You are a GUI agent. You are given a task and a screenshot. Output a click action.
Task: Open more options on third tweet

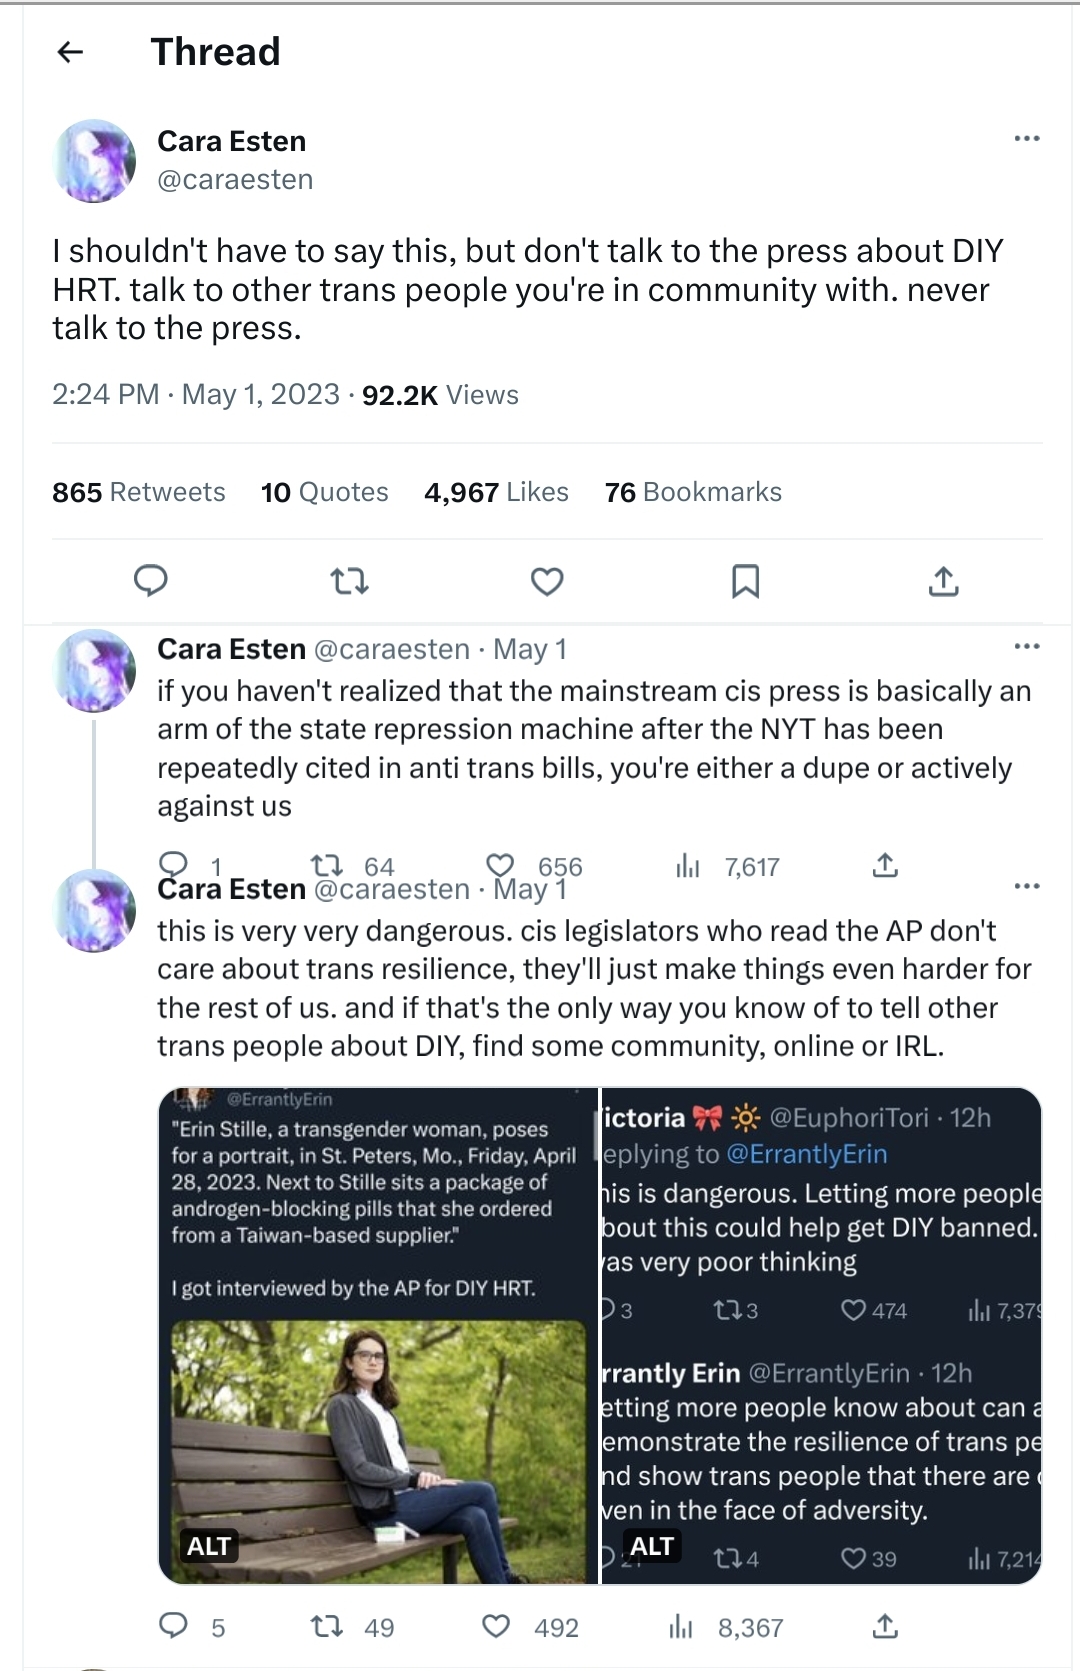[1027, 886]
